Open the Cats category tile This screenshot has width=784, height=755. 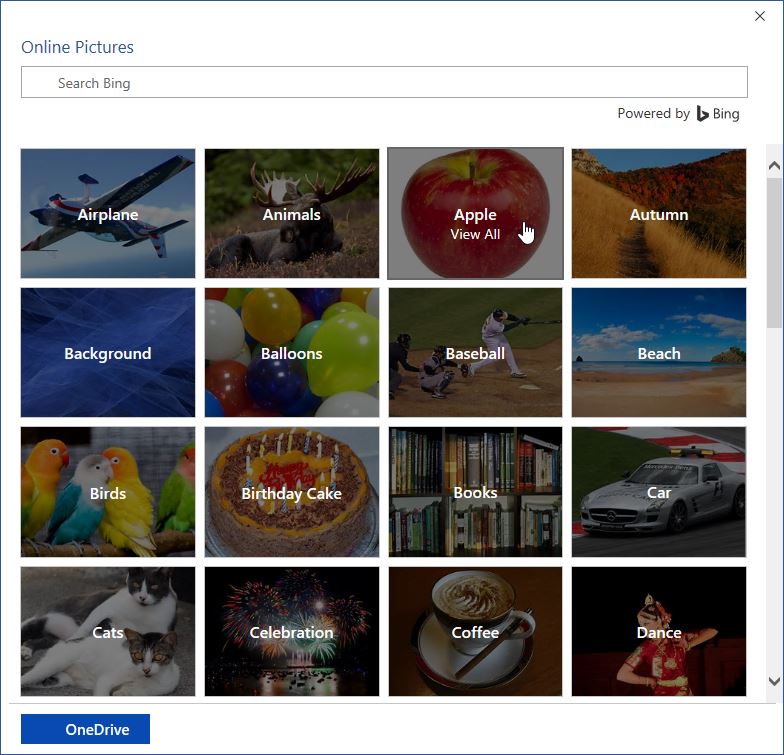click(108, 632)
